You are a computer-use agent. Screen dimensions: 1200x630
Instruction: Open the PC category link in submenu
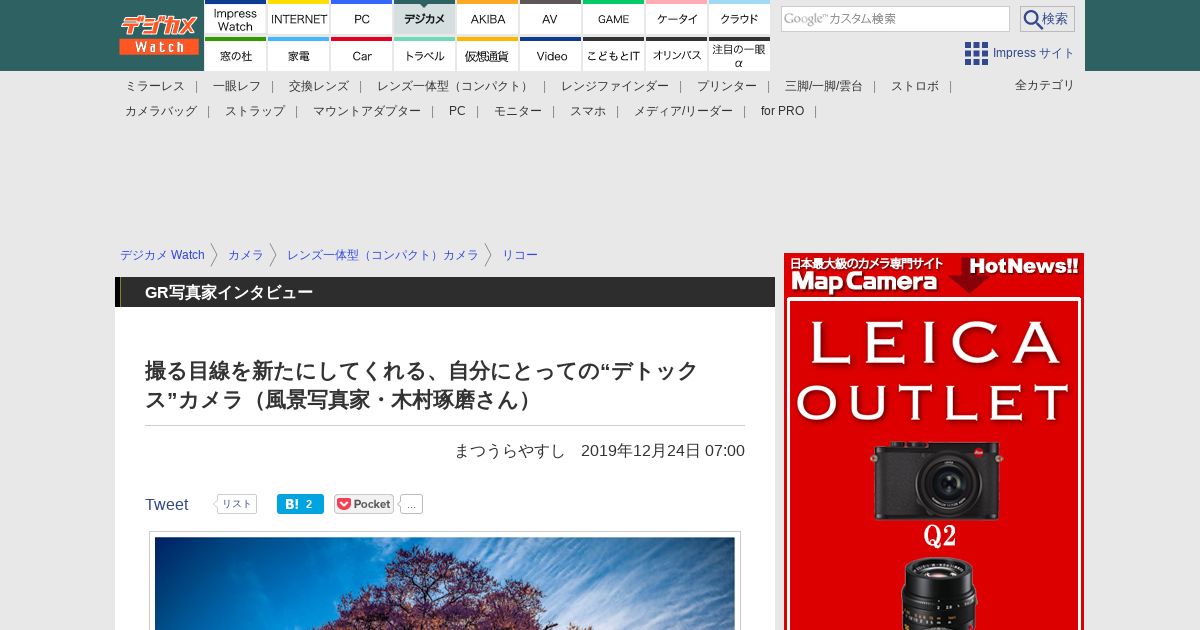pos(457,111)
